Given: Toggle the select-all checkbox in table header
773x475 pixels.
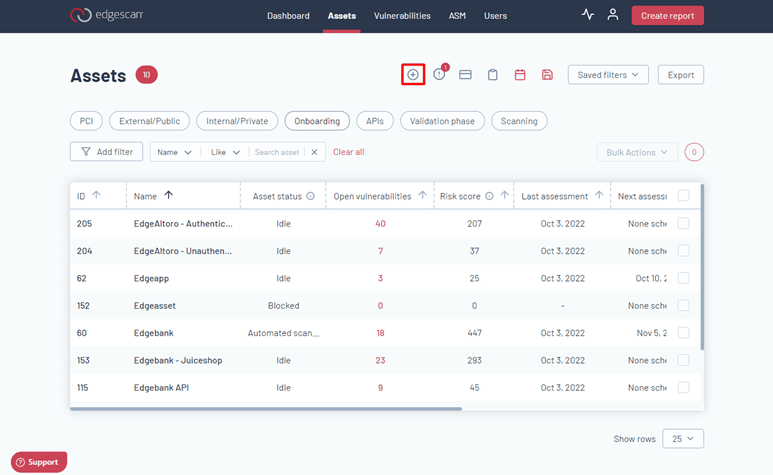Looking at the screenshot, I should point(683,196).
